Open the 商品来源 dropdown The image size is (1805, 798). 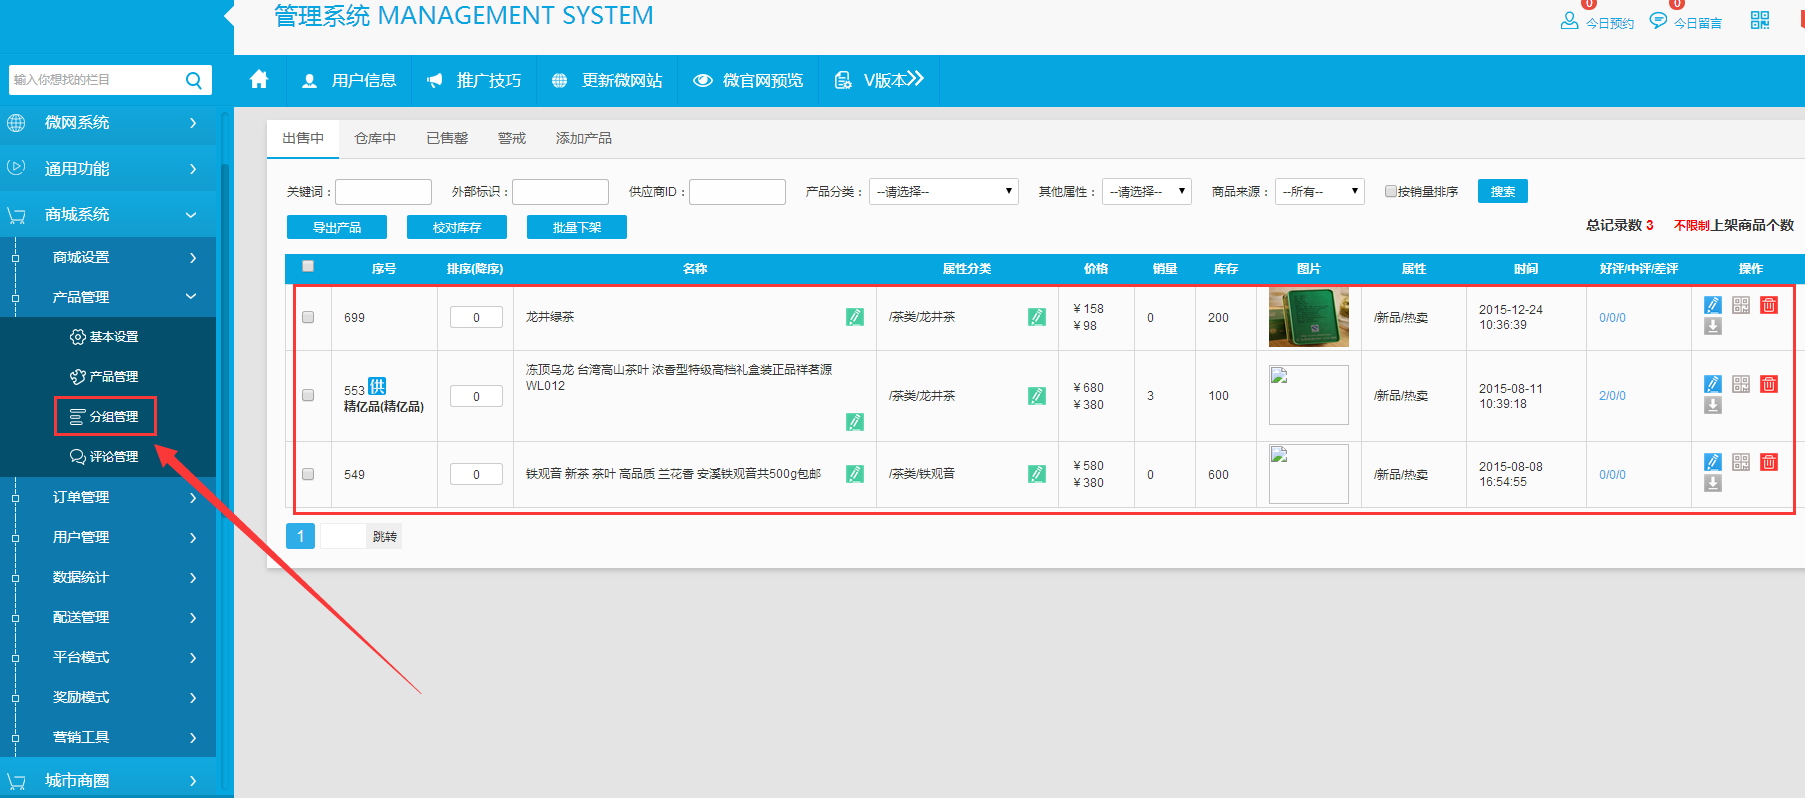tap(1319, 191)
